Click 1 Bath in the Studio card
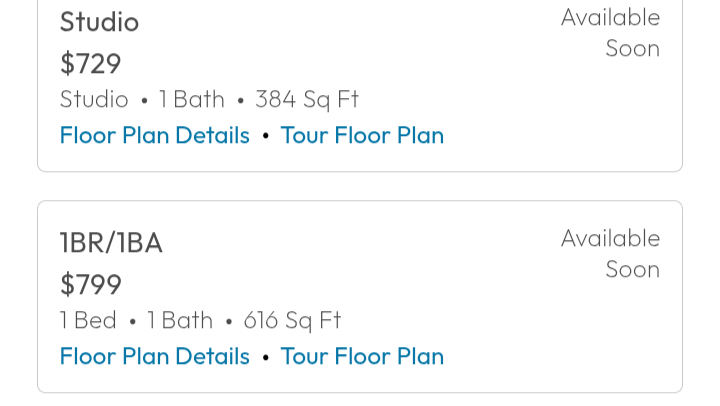Viewport: 720px width, 406px height. [192, 99]
